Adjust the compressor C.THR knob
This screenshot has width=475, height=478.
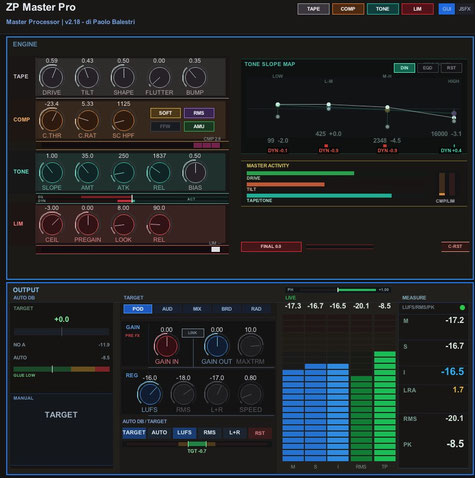point(52,120)
